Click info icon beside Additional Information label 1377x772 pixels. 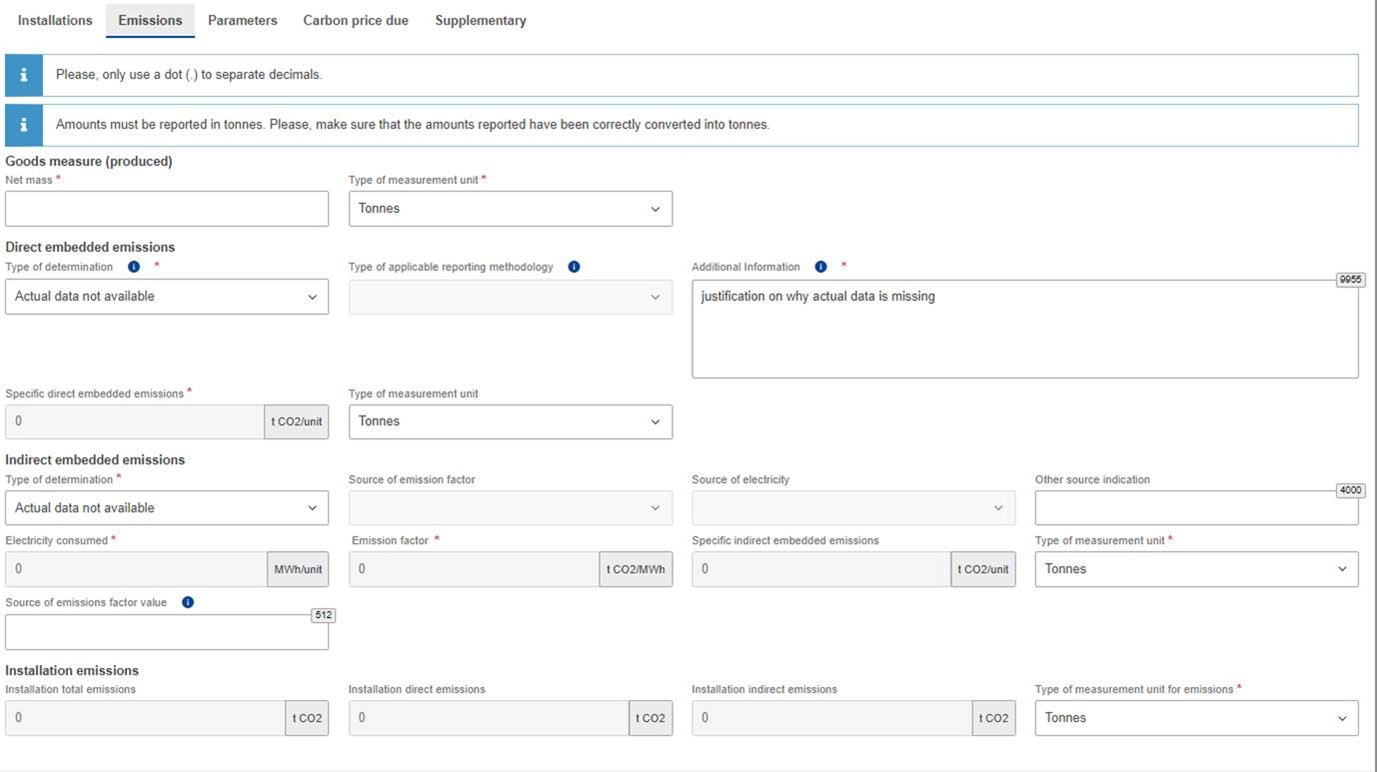coord(821,267)
